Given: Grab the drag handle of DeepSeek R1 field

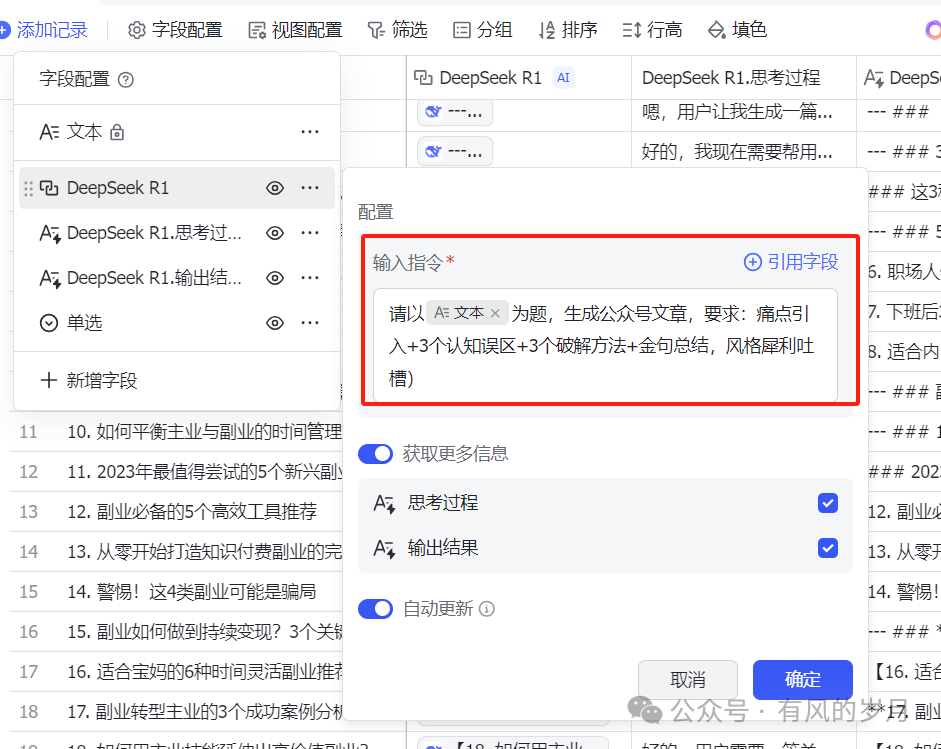Looking at the screenshot, I should pos(28,188).
